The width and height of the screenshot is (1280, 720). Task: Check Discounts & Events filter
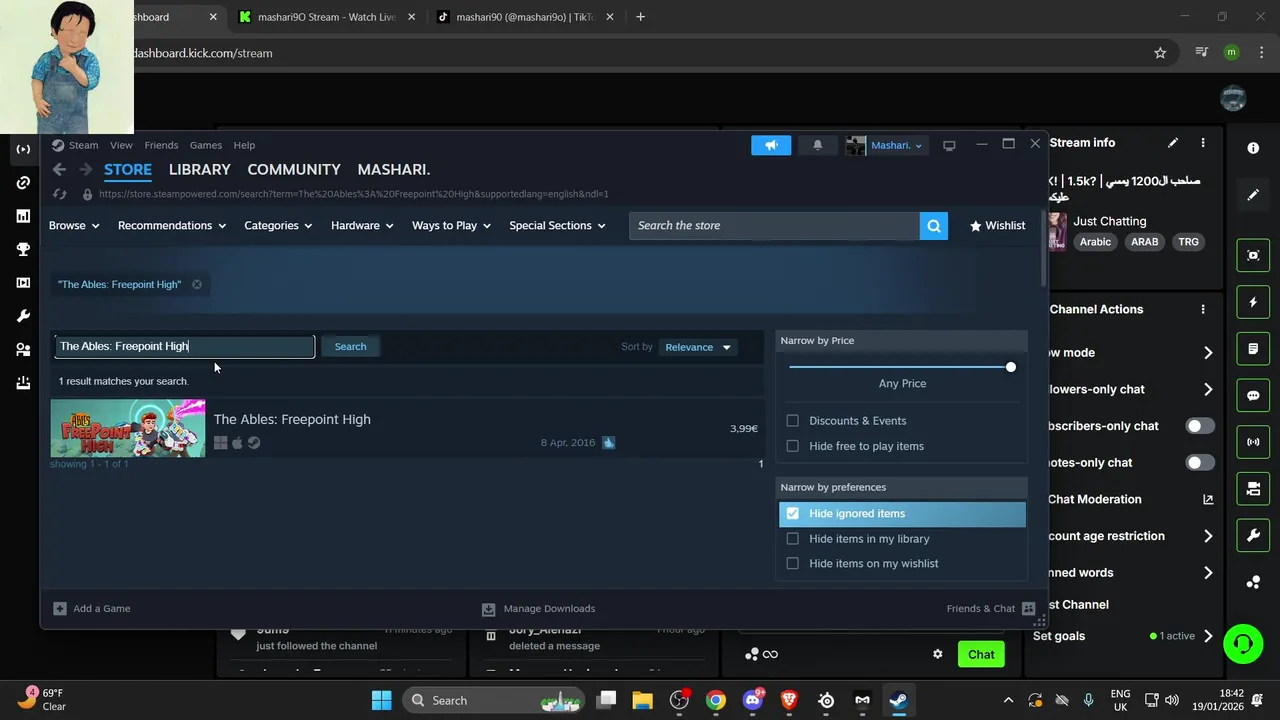tap(793, 421)
